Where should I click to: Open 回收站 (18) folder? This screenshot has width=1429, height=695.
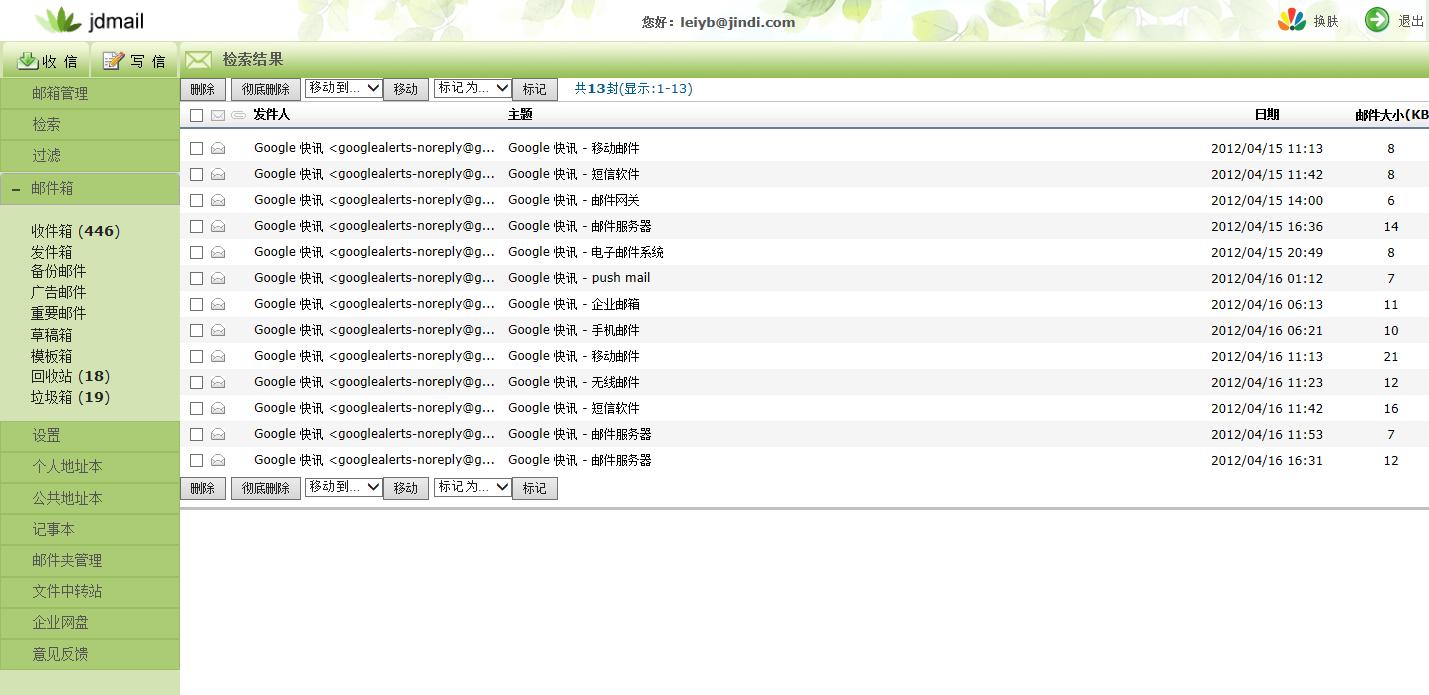tap(70, 376)
